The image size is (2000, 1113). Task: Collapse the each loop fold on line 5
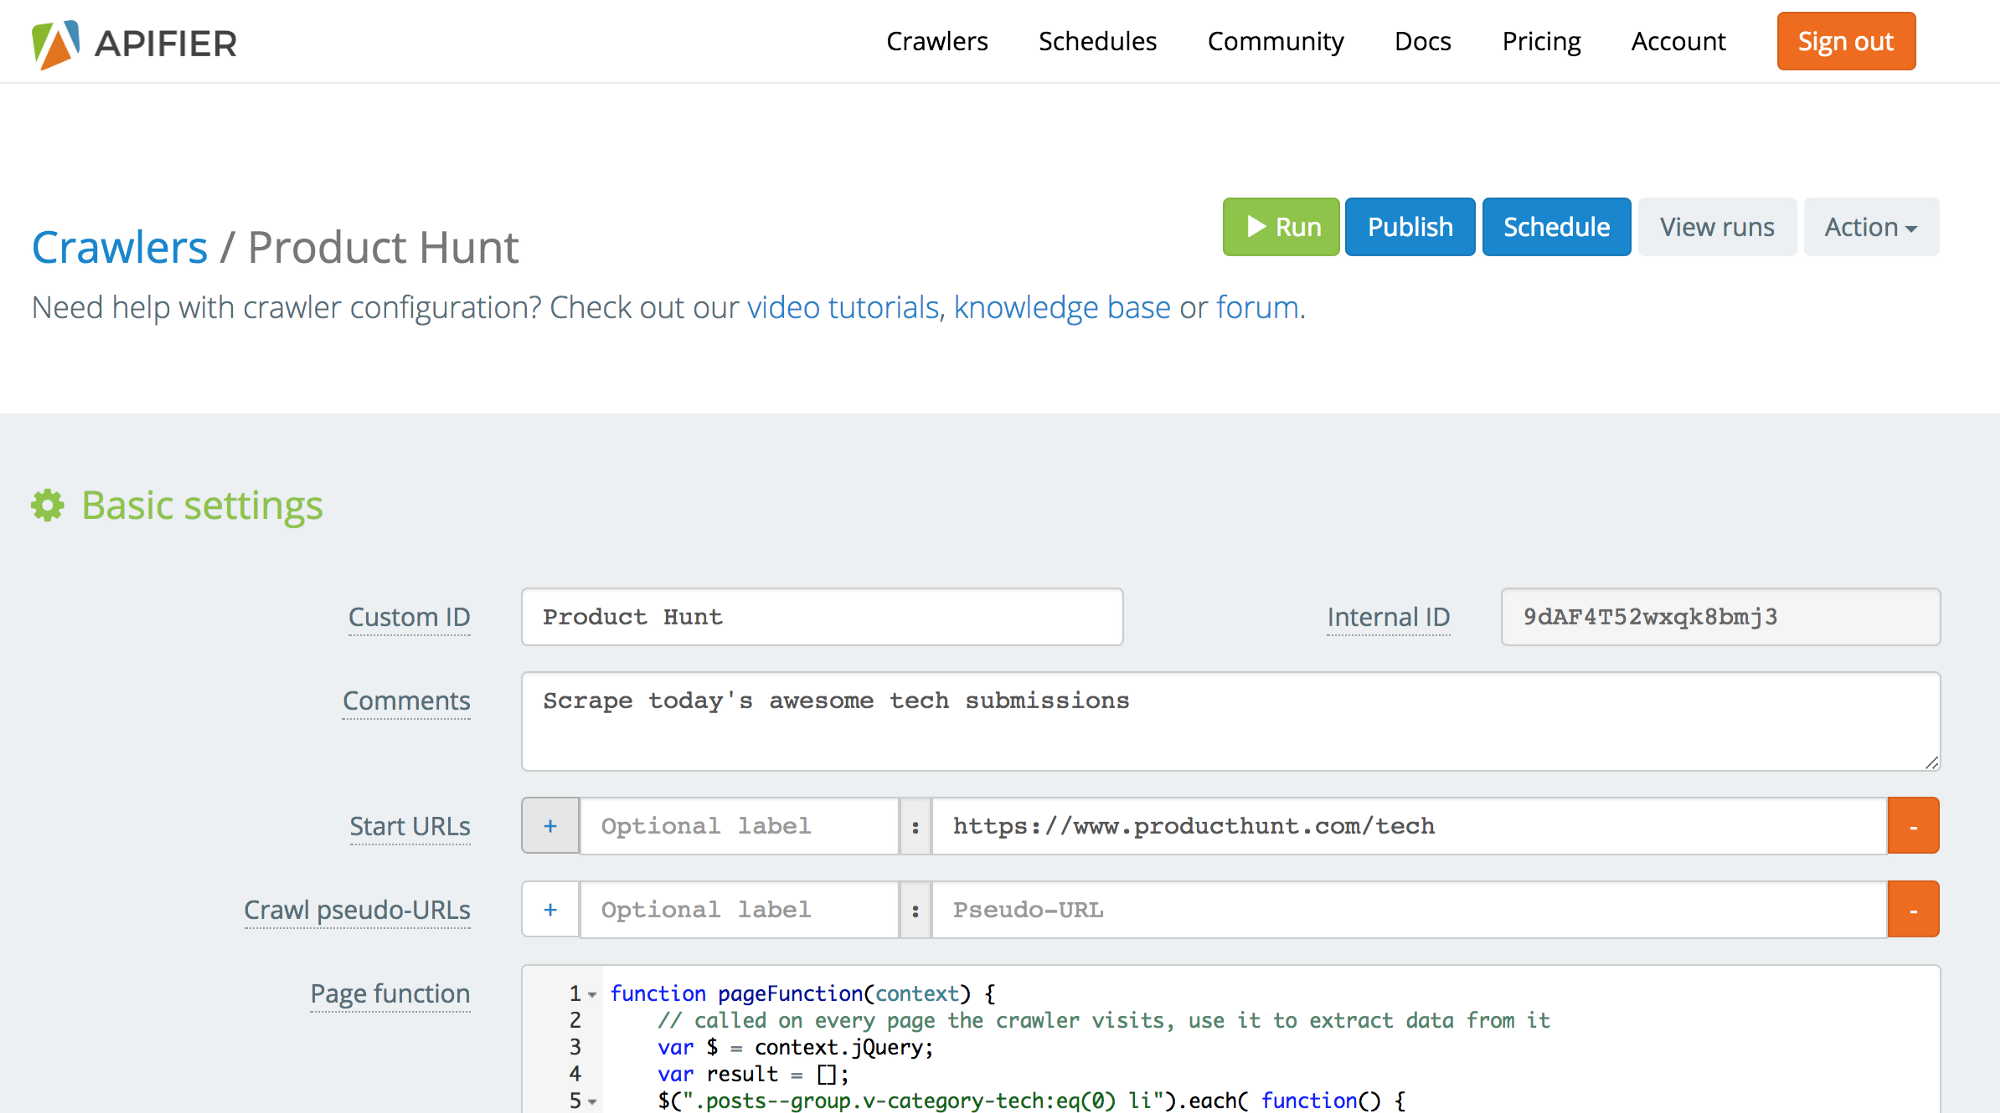[x=592, y=1100]
